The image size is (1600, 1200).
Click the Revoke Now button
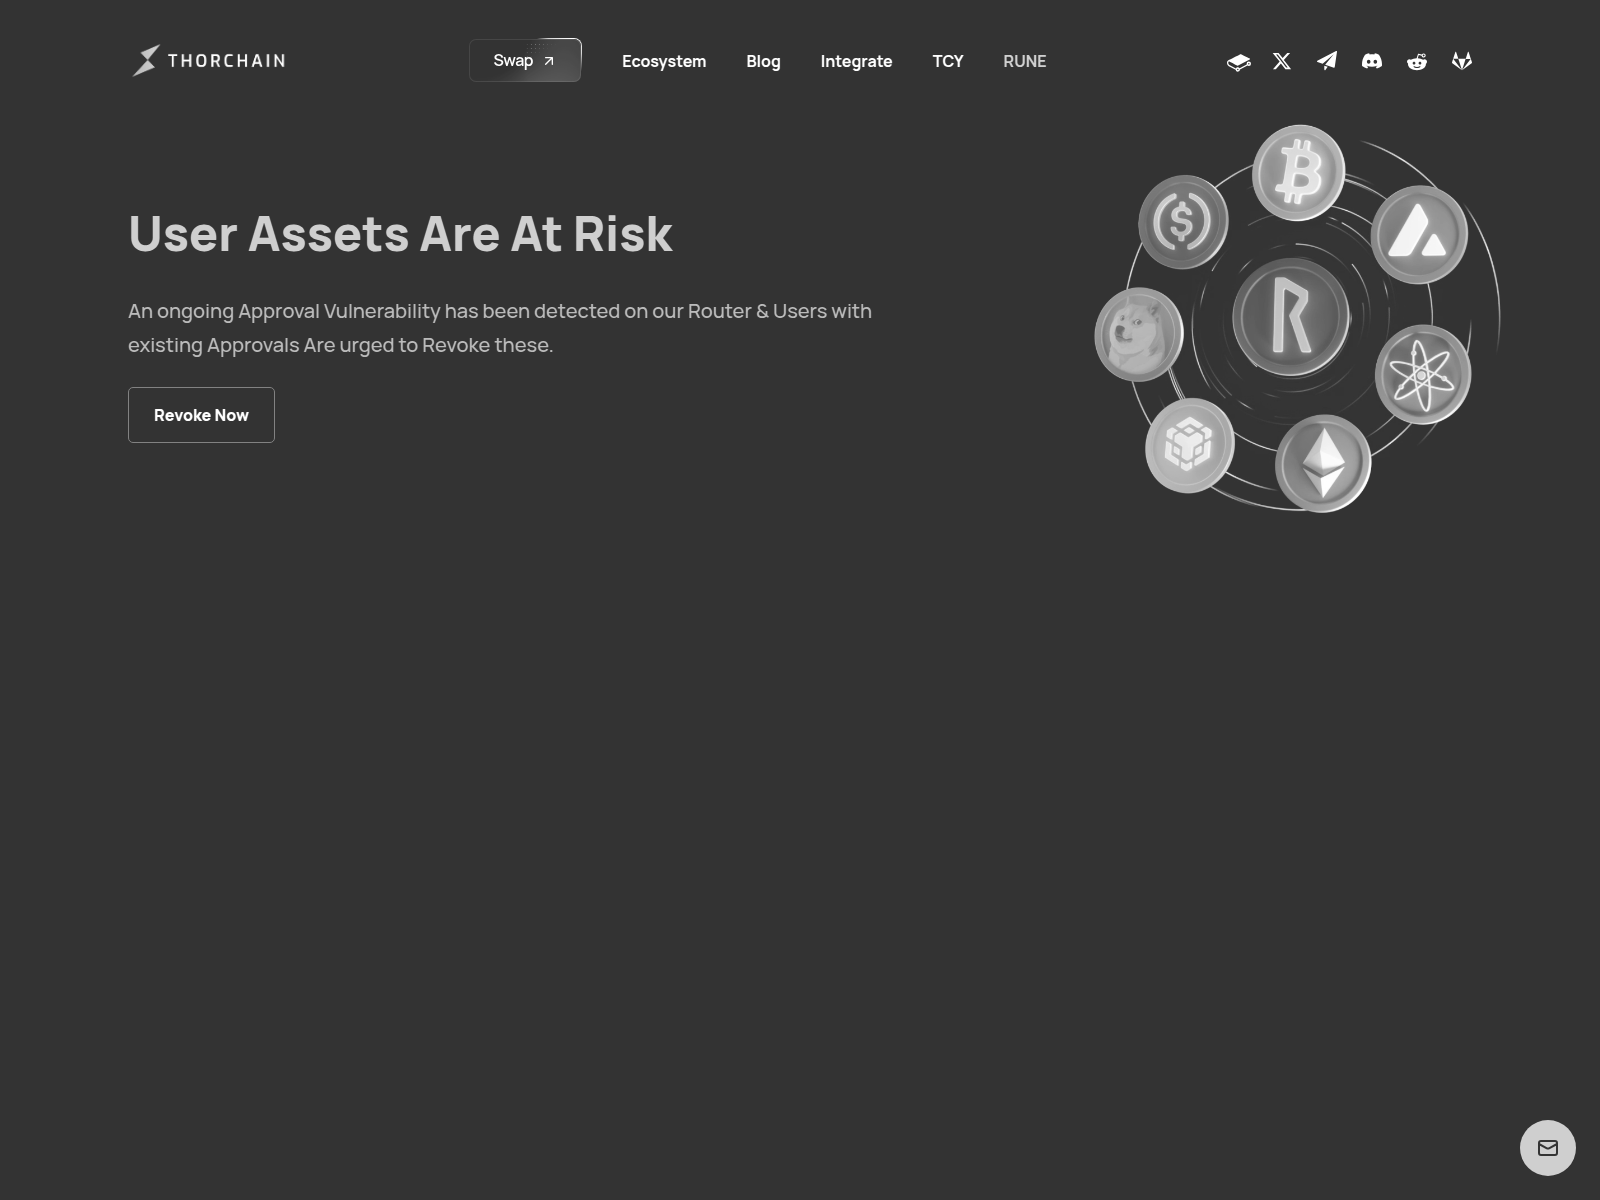(x=201, y=415)
